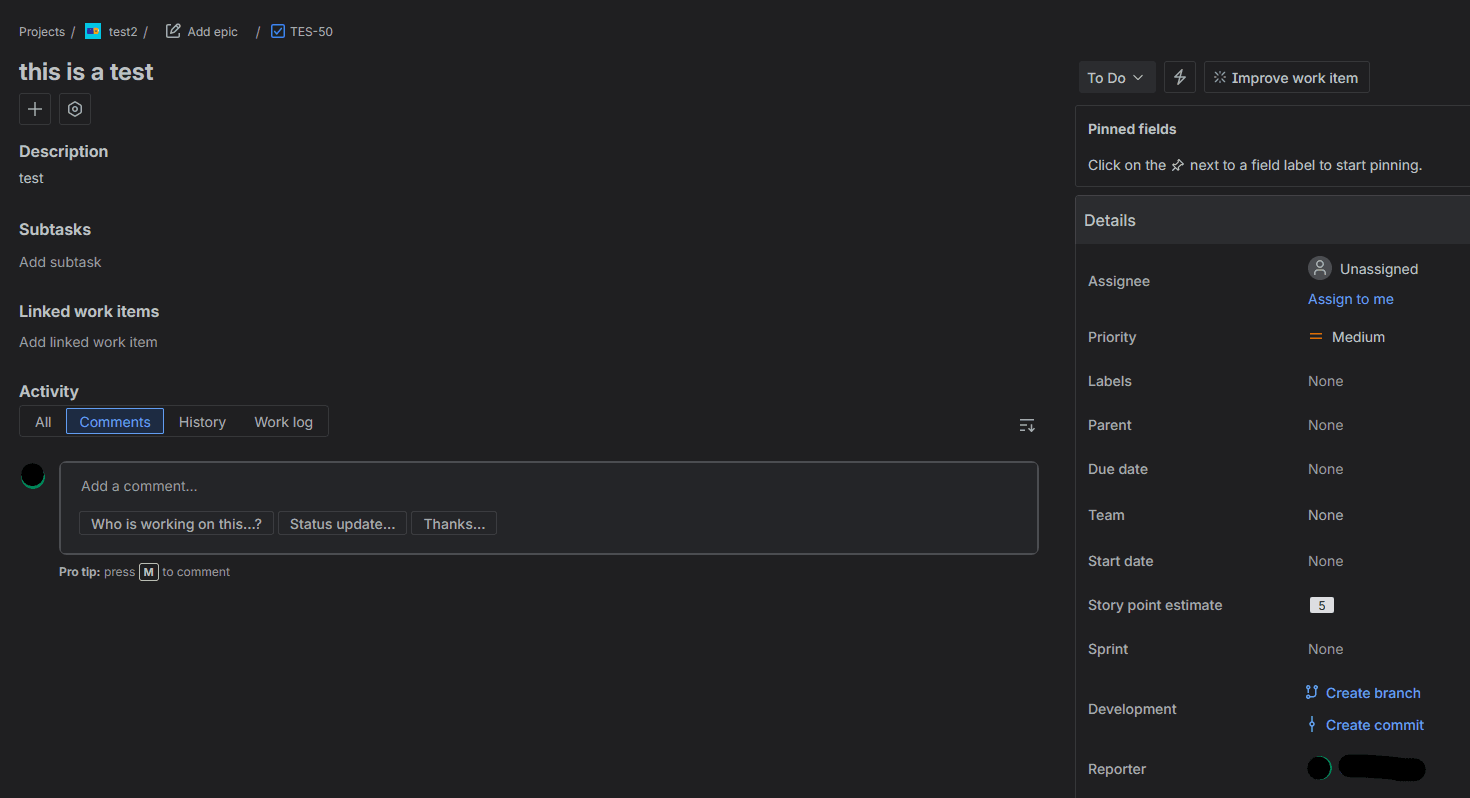Switch to the Work log tab
1470x798 pixels.
pyautogui.click(x=283, y=422)
